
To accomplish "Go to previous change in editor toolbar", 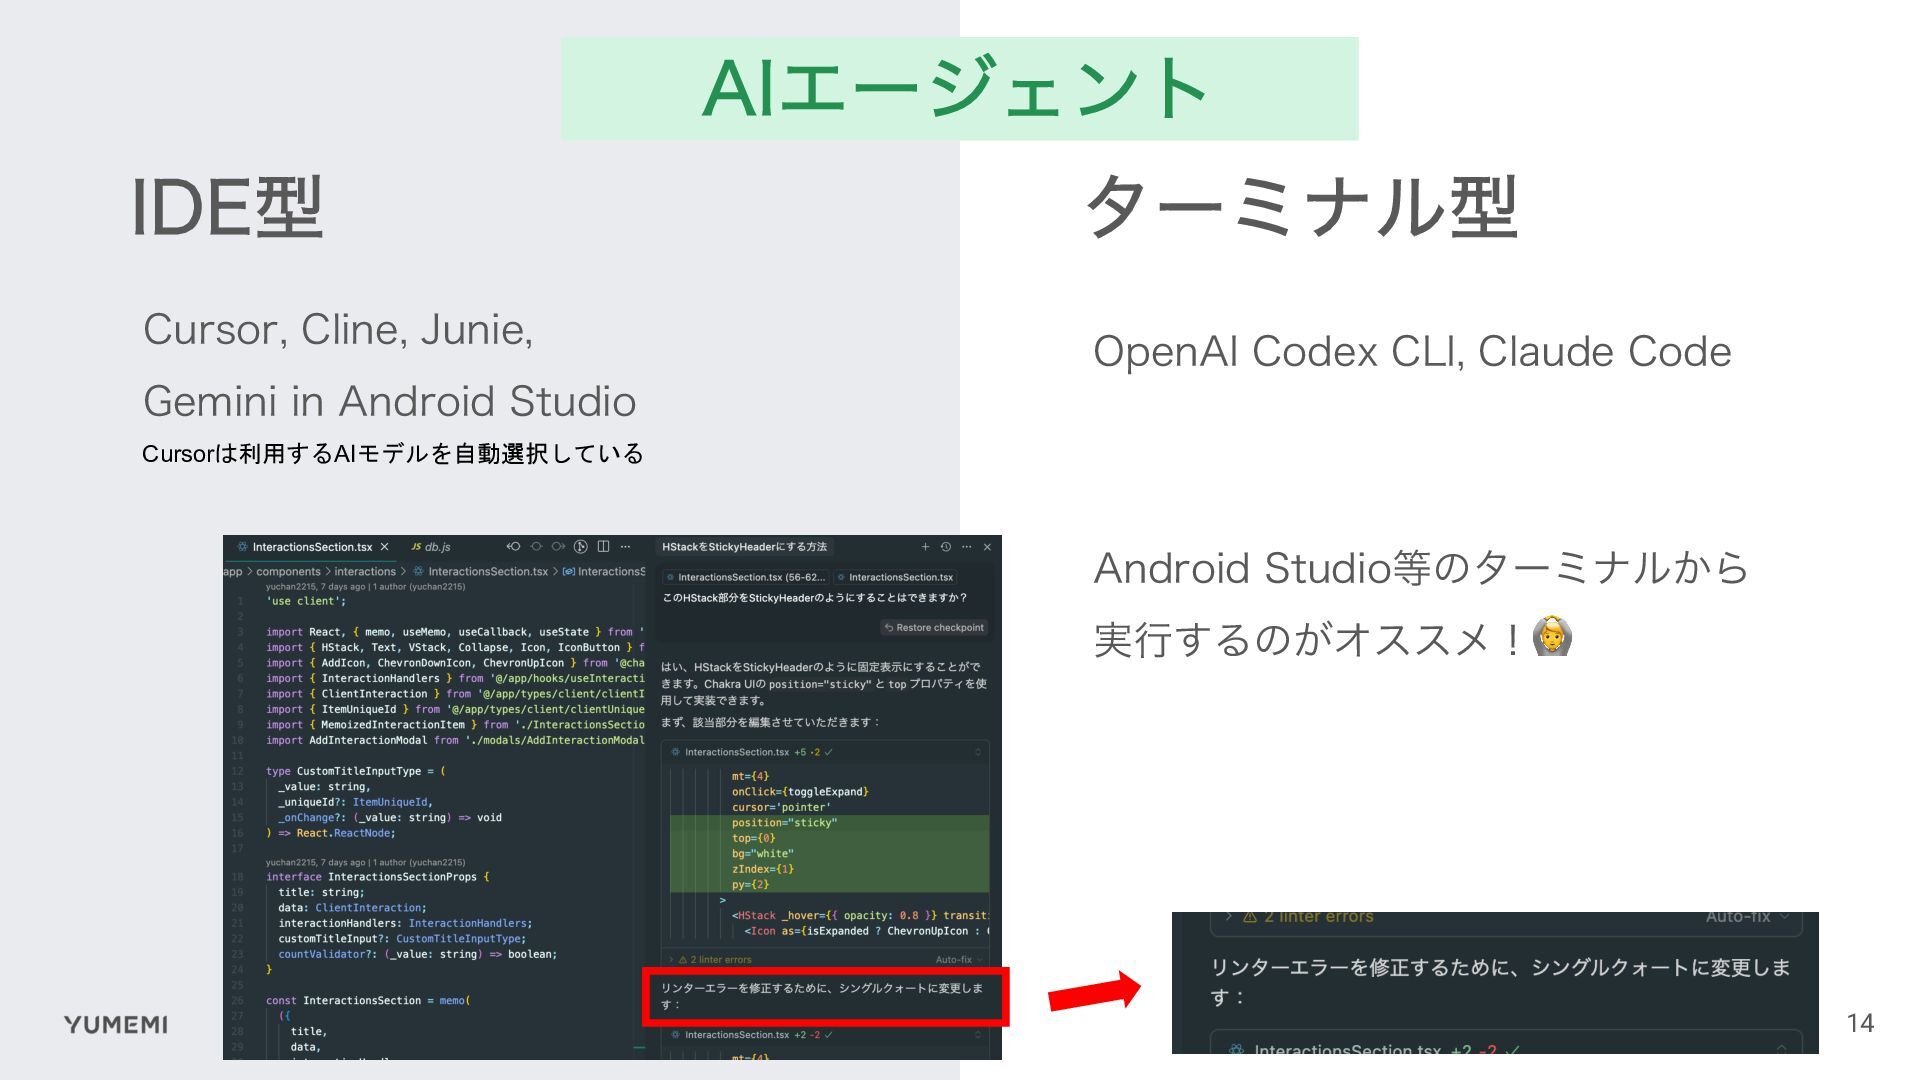I will tap(513, 547).
